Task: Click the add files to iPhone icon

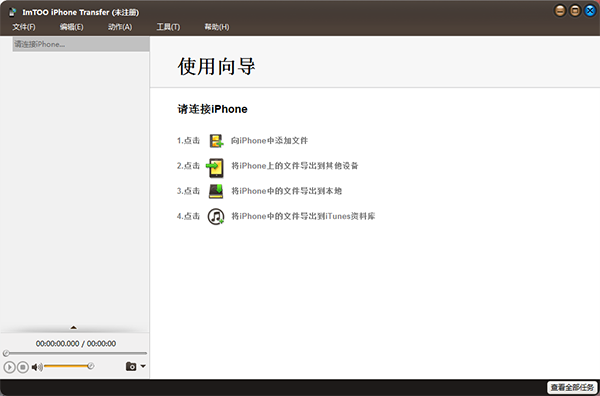Action: [x=216, y=141]
